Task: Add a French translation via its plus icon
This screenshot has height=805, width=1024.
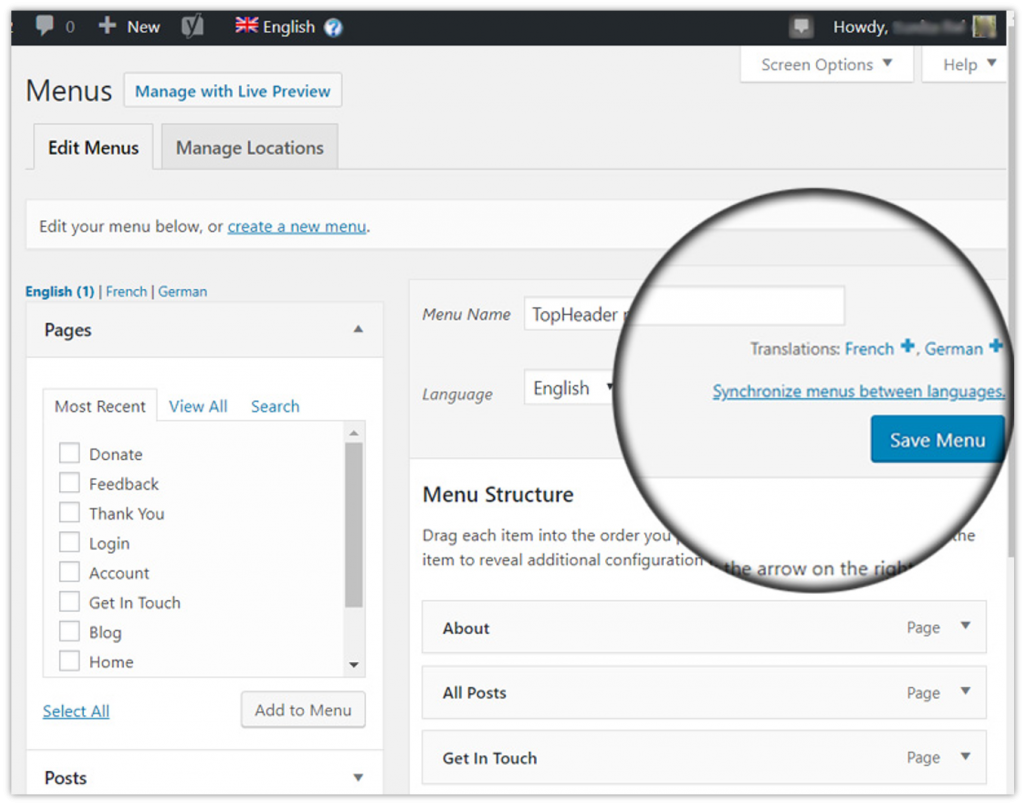Action: (x=907, y=347)
